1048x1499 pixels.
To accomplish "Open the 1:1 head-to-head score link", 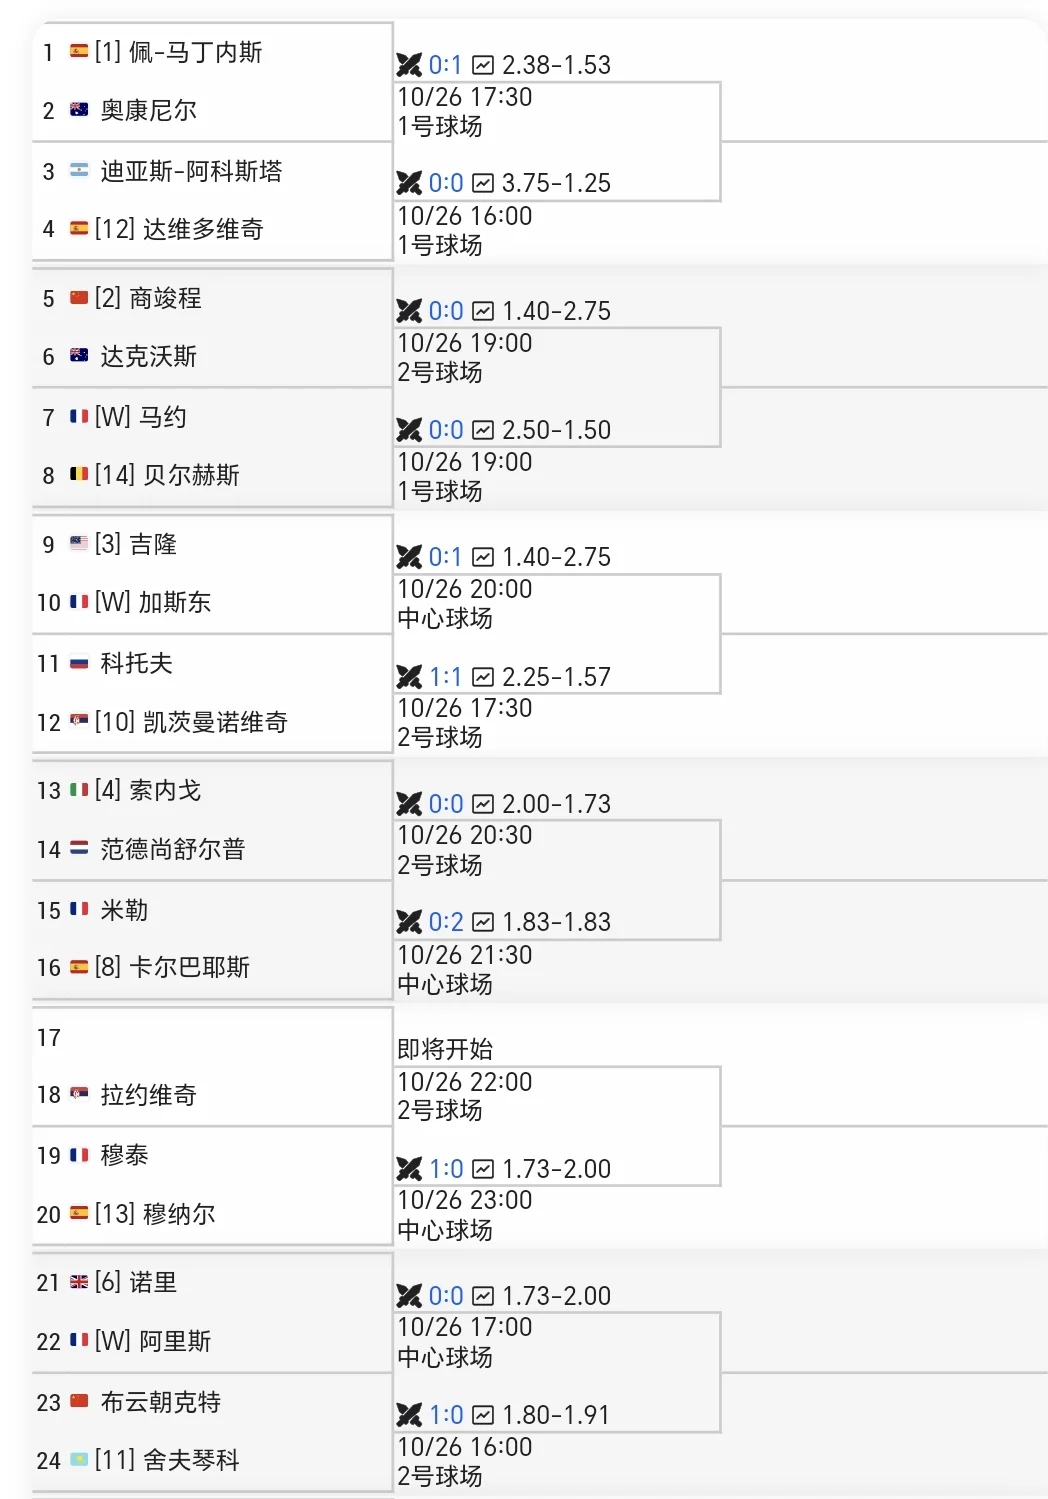I will [446, 677].
